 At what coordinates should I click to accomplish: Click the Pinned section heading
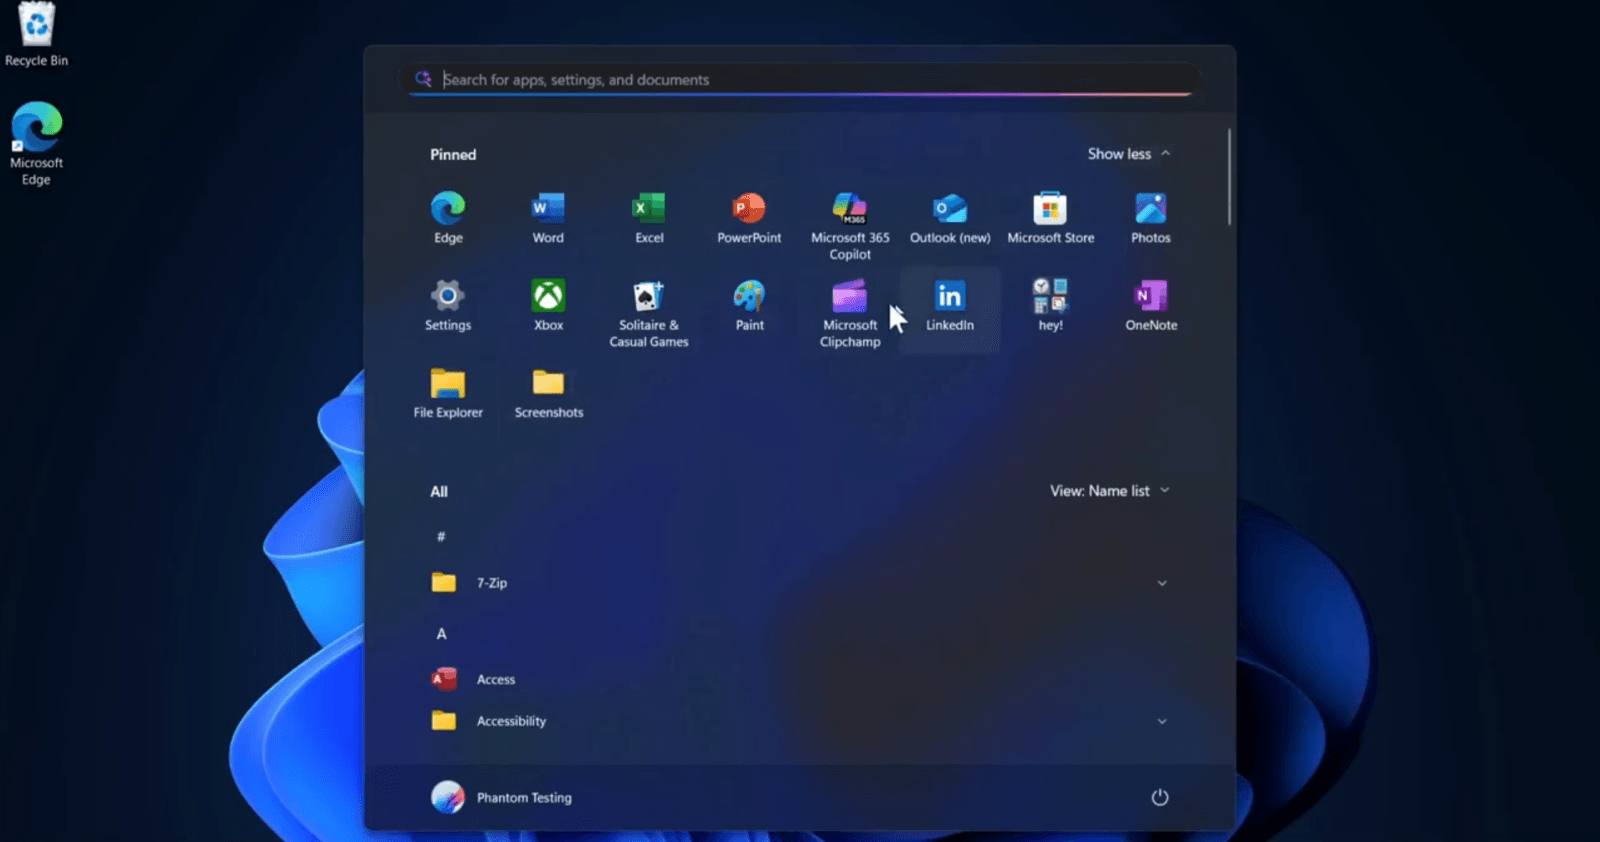[453, 155]
